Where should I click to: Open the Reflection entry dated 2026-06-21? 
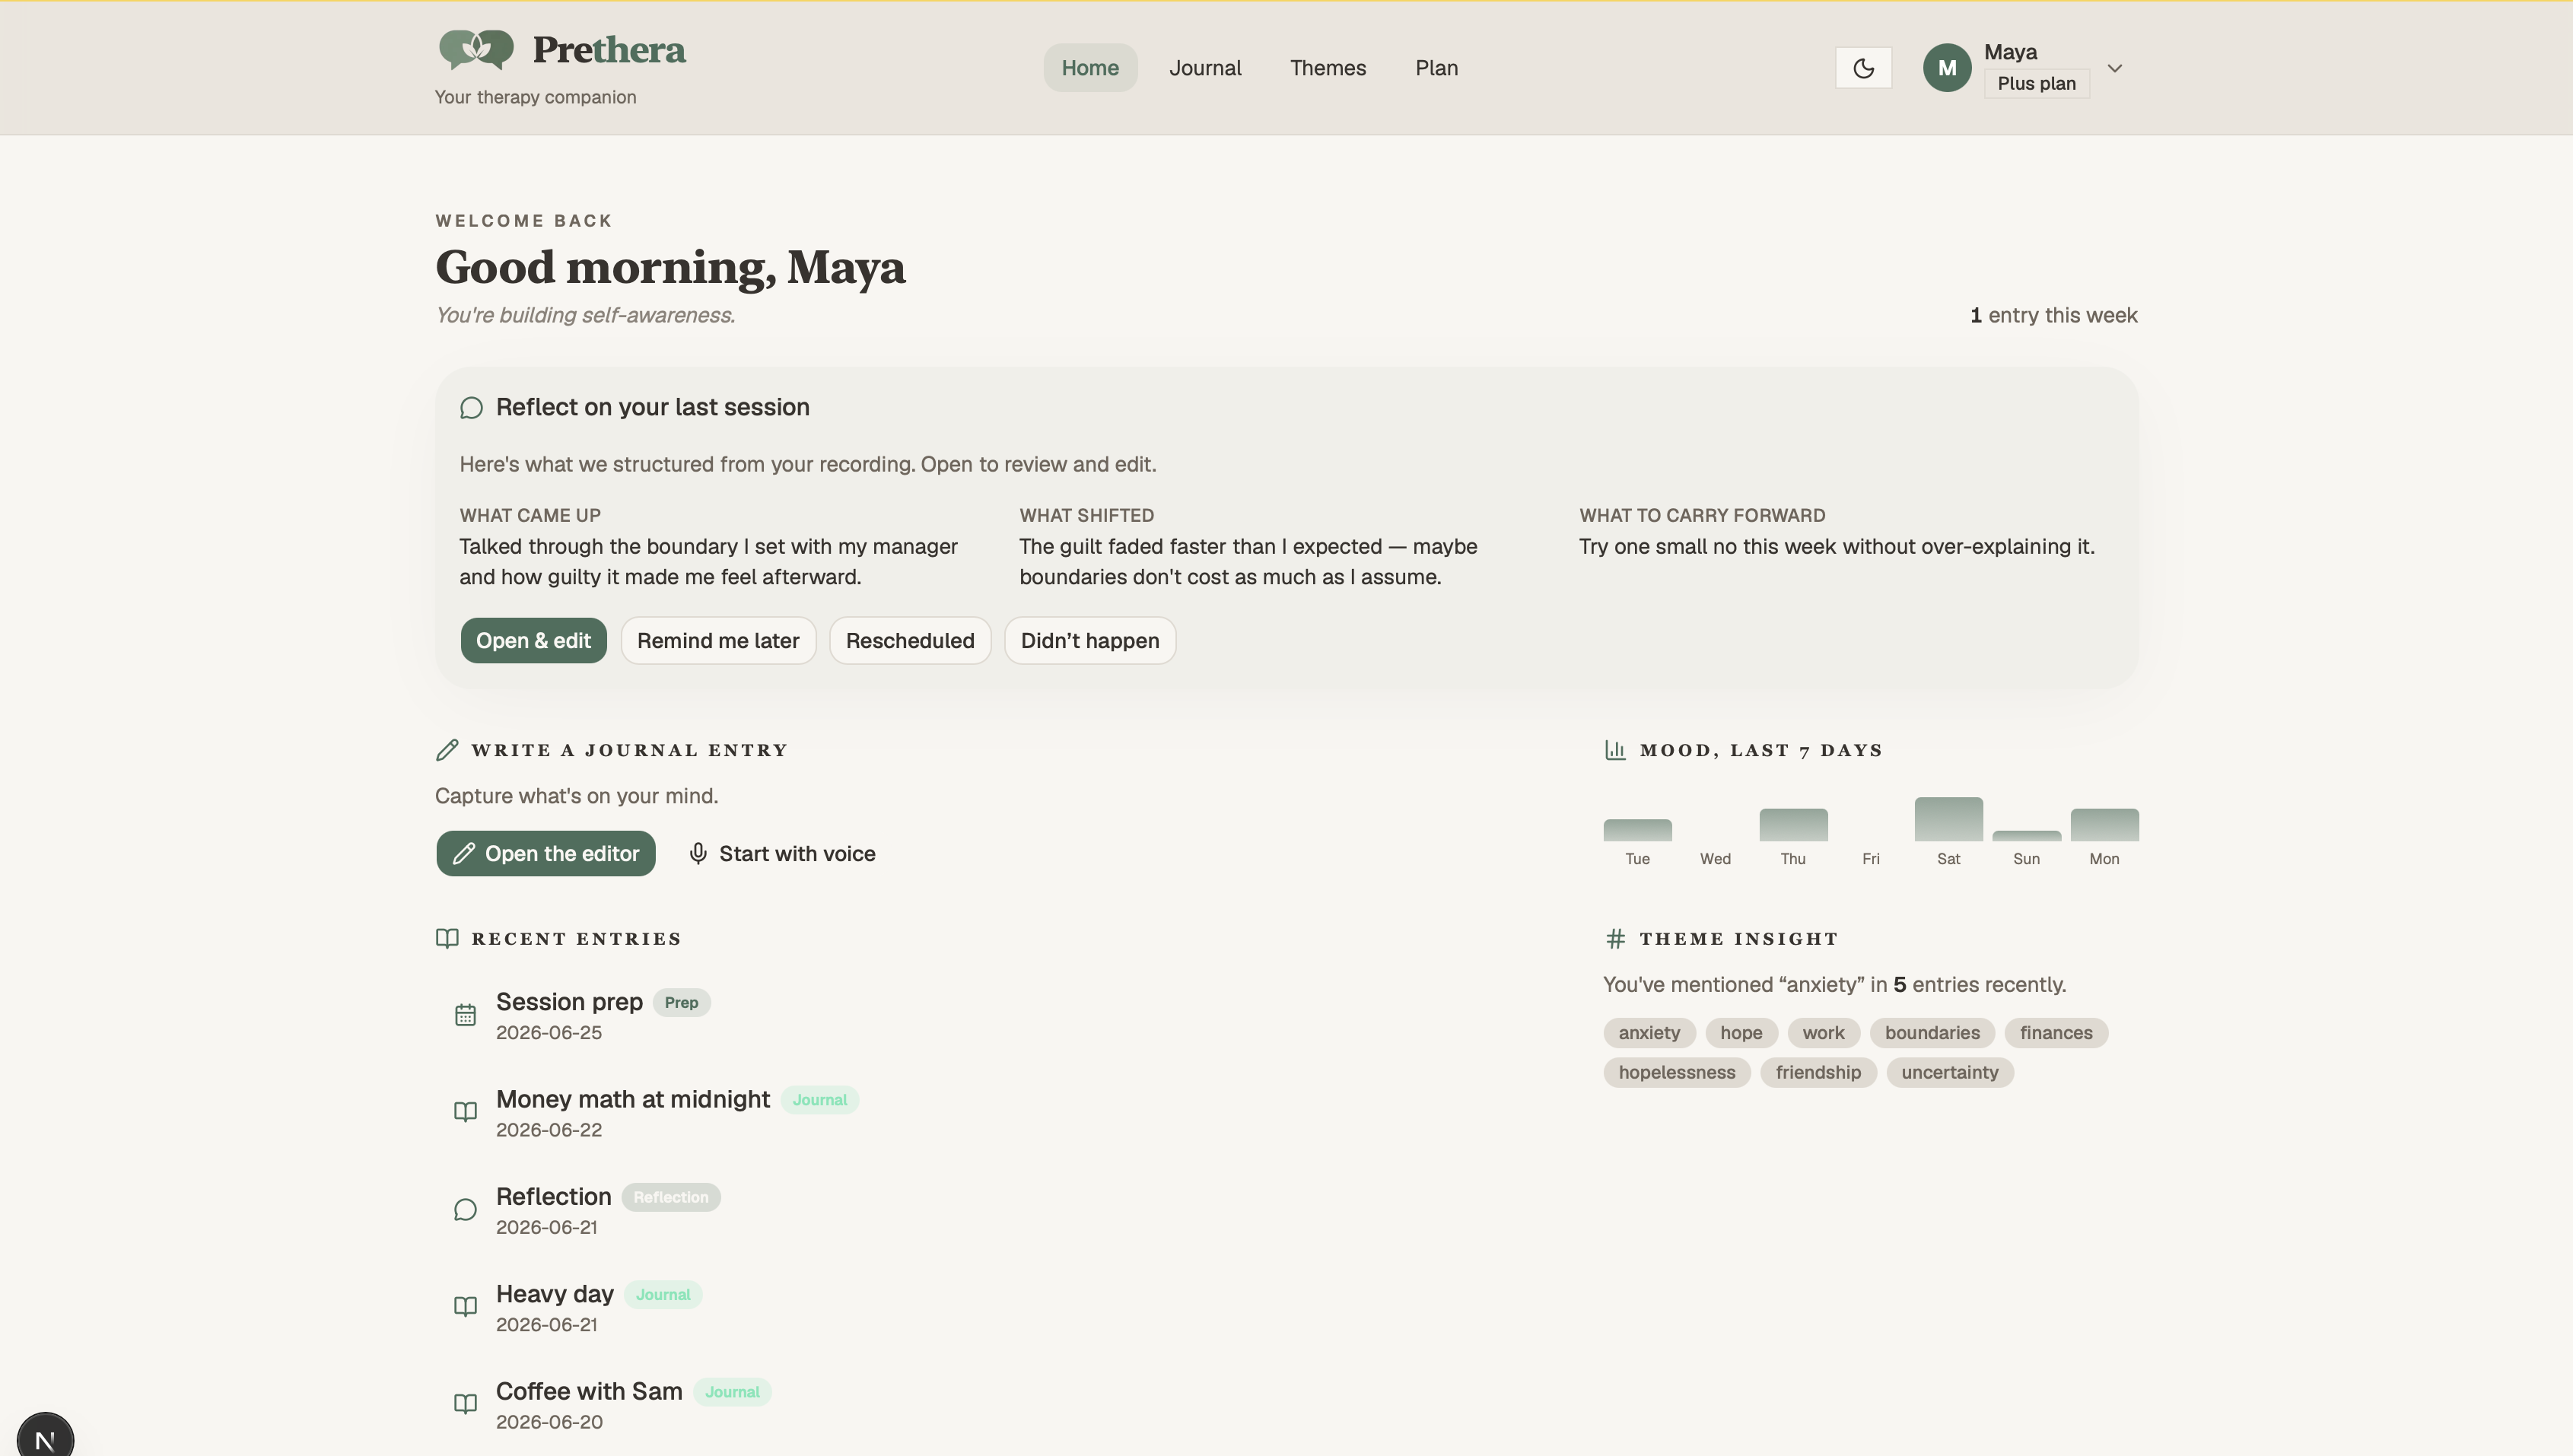[x=553, y=1197]
